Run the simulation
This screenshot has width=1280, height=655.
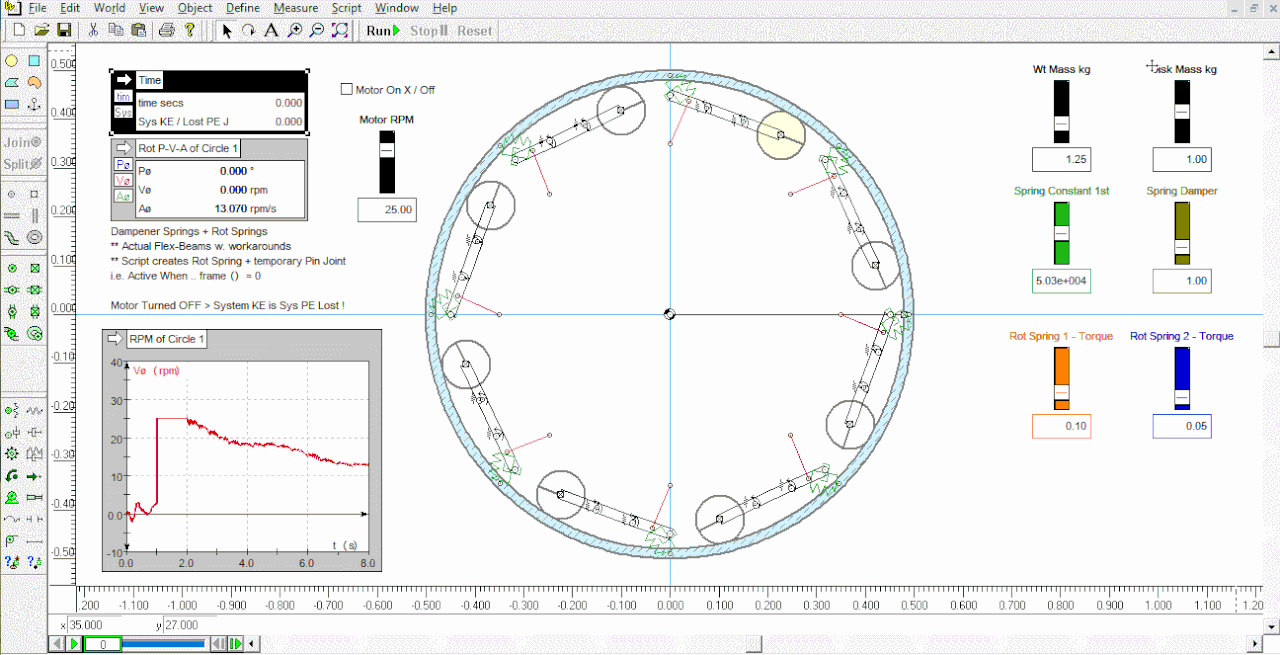coord(383,31)
